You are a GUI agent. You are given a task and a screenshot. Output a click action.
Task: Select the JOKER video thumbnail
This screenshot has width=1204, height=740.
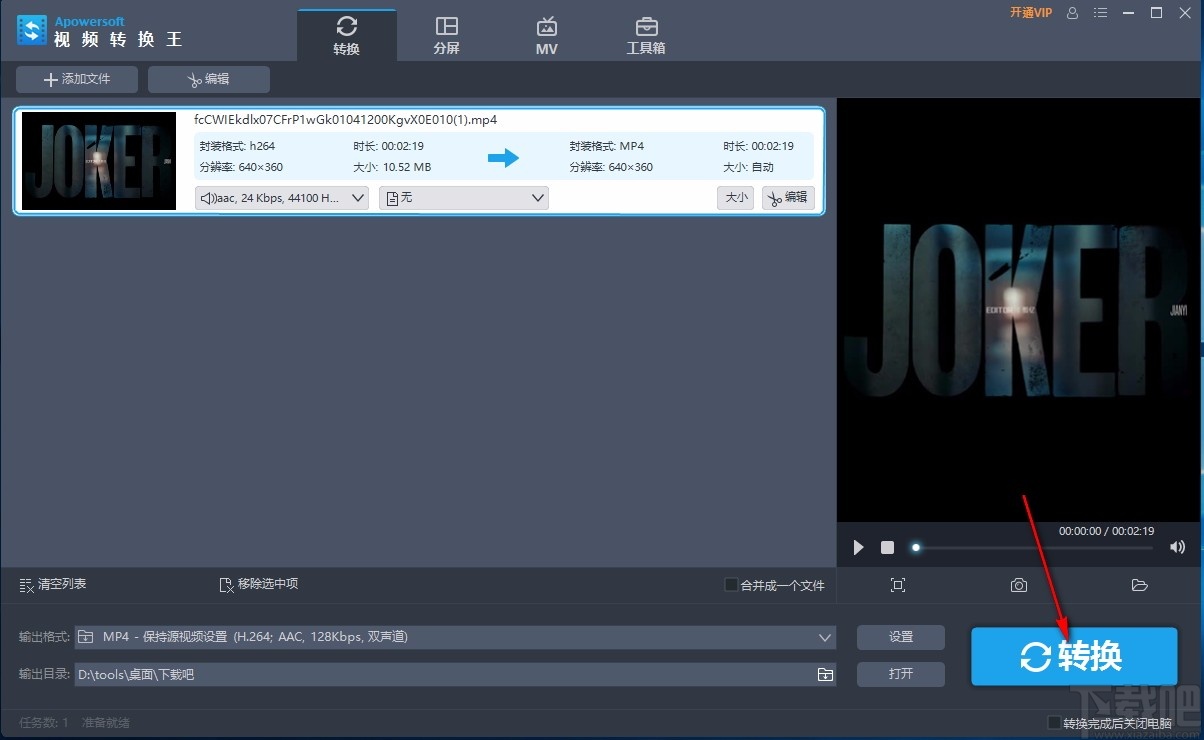coord(98,160)
